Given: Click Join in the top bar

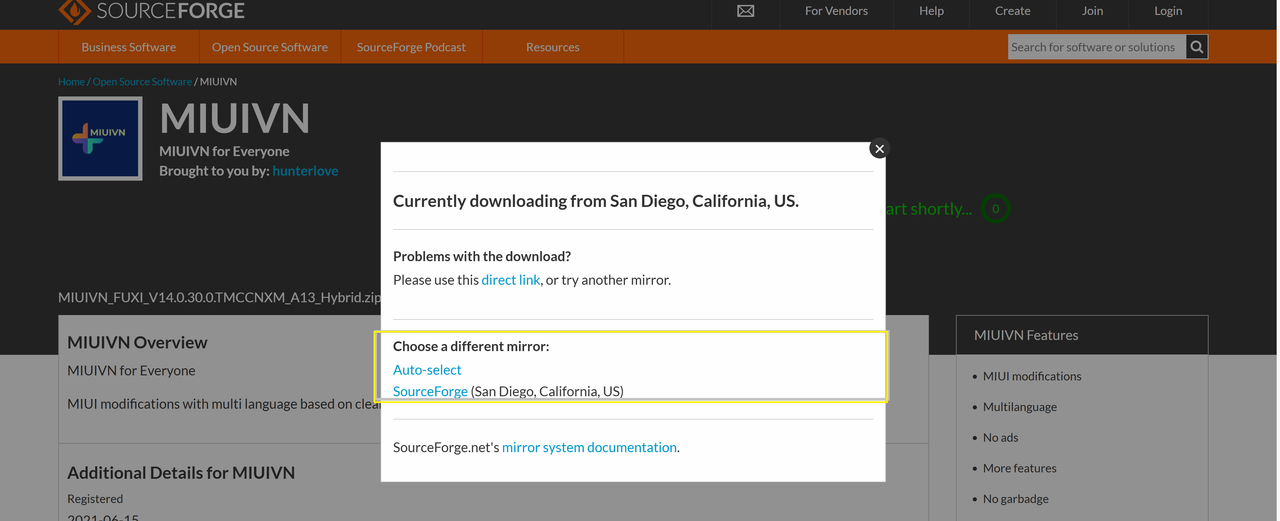Looking at the screenshot, I should click(1092, 11).
